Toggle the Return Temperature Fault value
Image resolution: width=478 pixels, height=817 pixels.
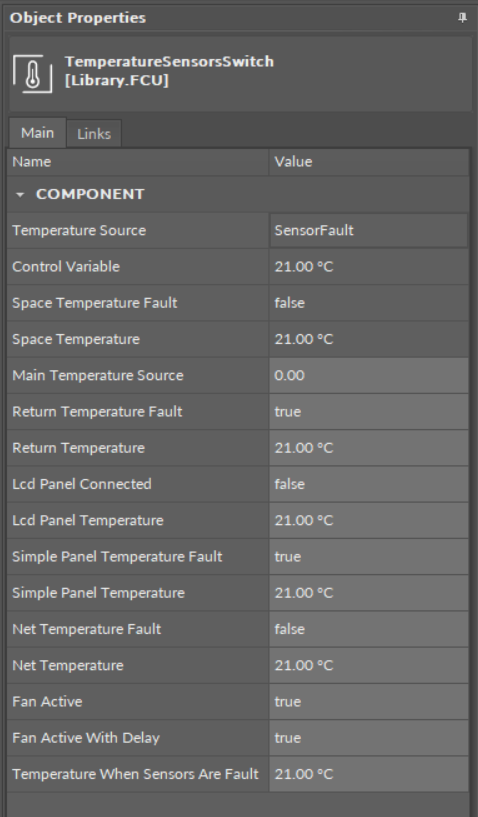click(369, 412)
